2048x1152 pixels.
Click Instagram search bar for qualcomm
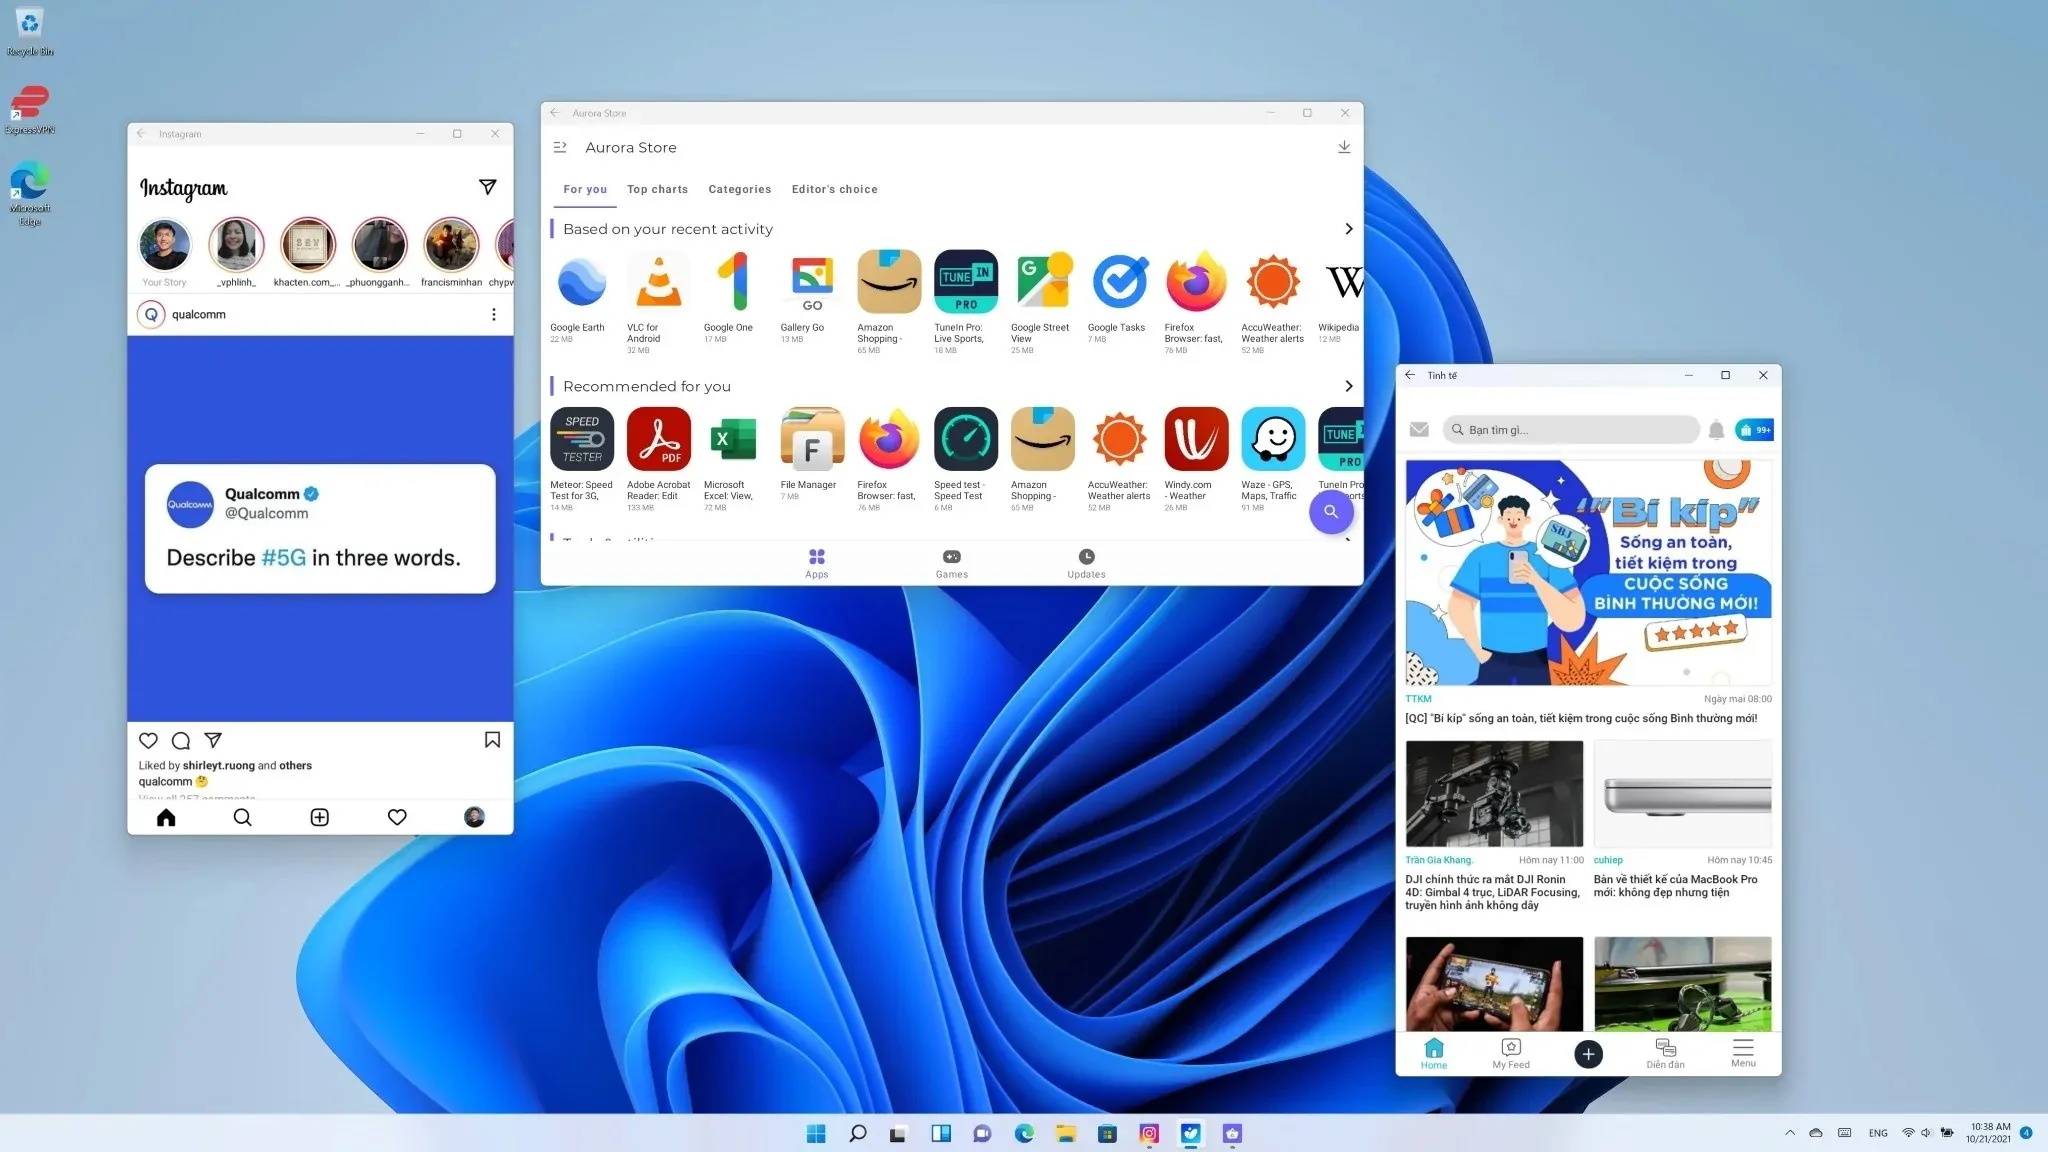319,314
